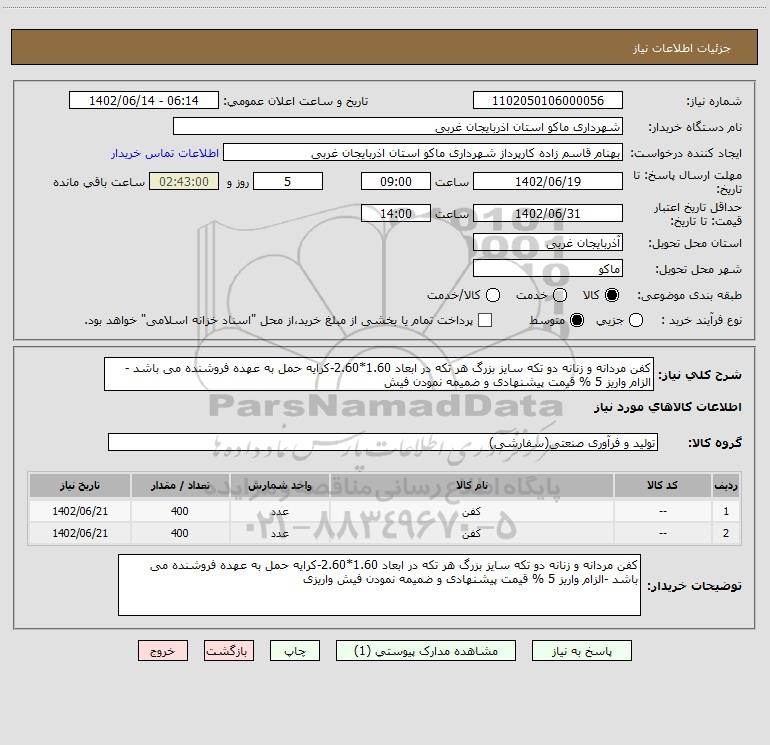Click the چاپ print button
The height and width of the screenshot is (745, 770).
tap(295, 651)
